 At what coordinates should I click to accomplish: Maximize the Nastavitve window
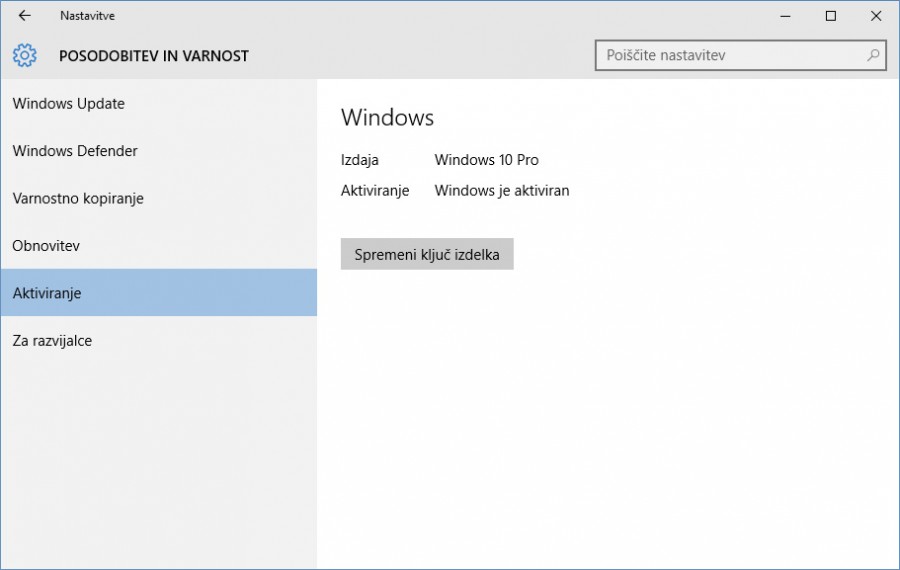830,16
